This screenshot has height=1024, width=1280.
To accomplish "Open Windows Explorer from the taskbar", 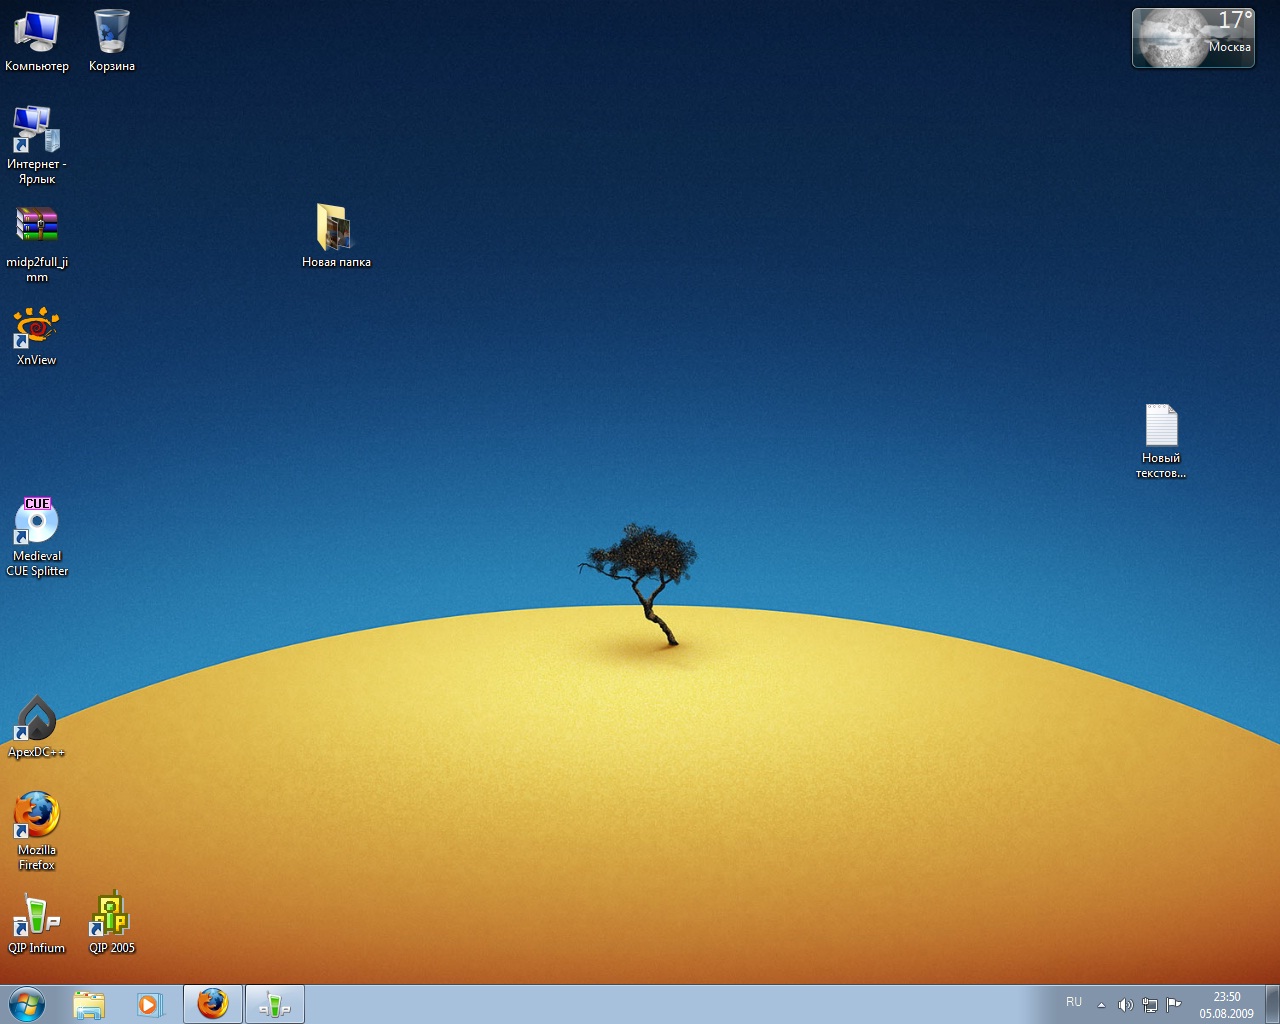I will pos(89,1004).
